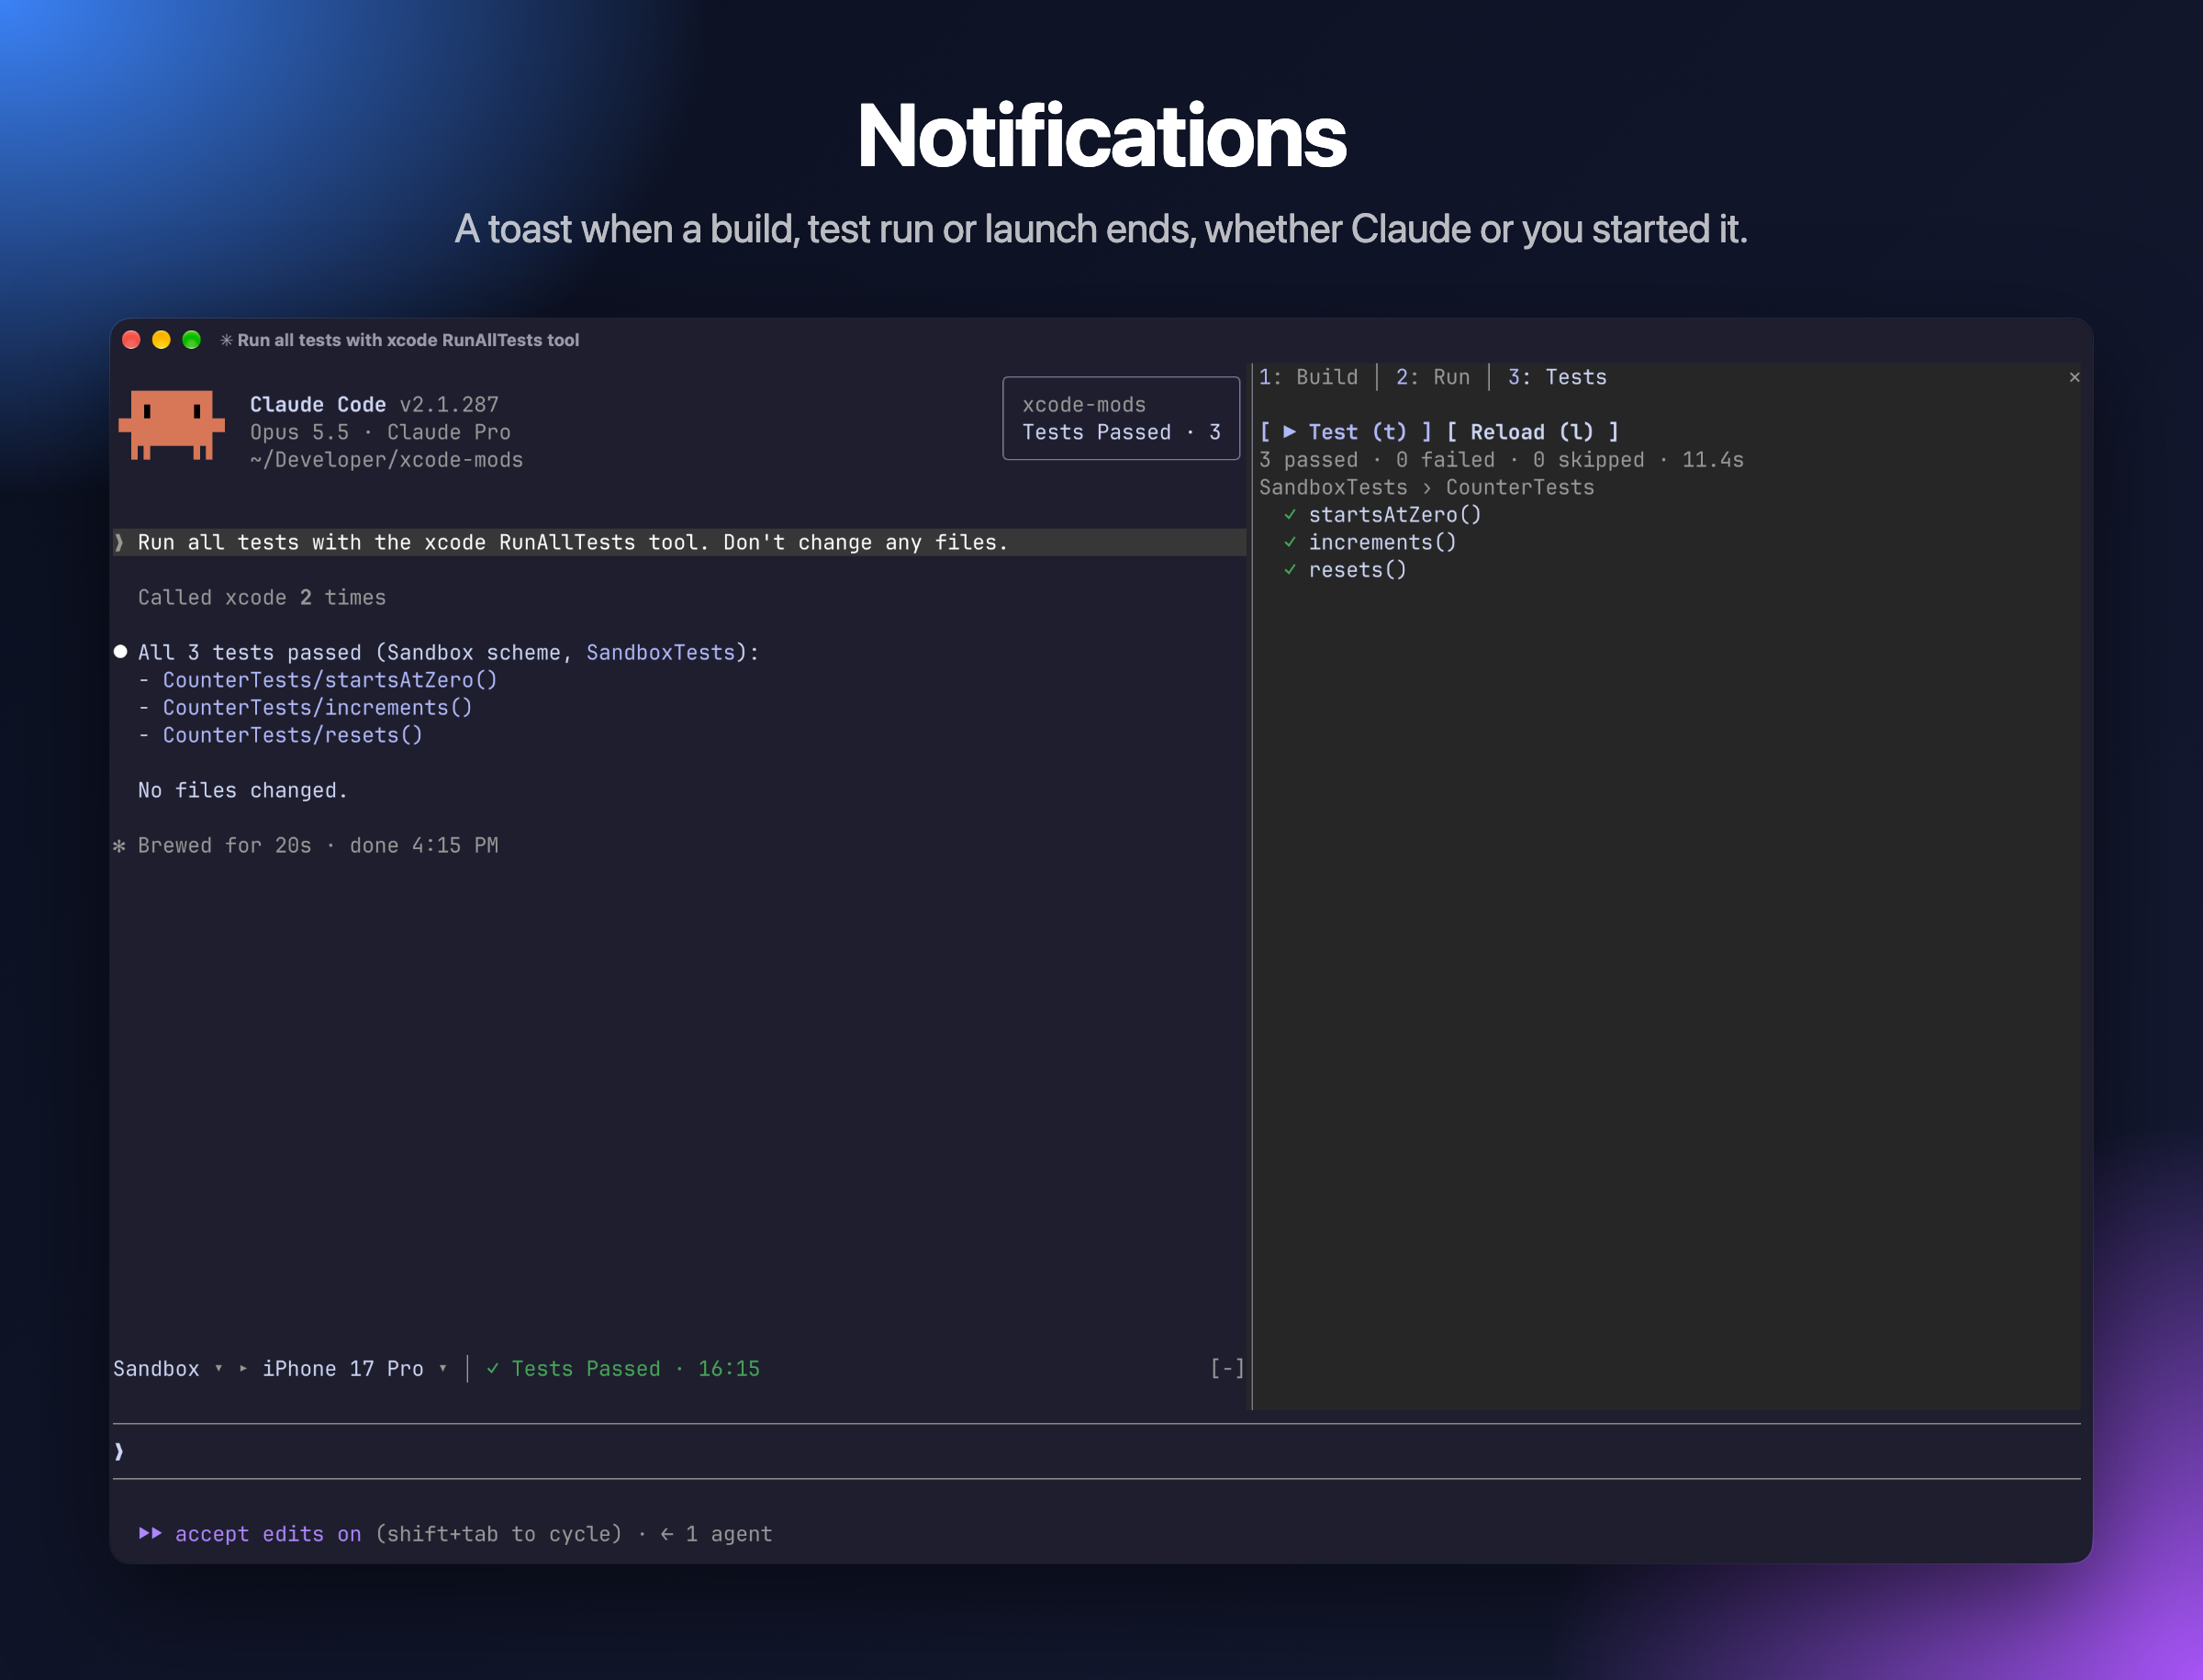Open the CounterTests/increments() link
Screen dimensions: 2203x1680
[317, 708]
